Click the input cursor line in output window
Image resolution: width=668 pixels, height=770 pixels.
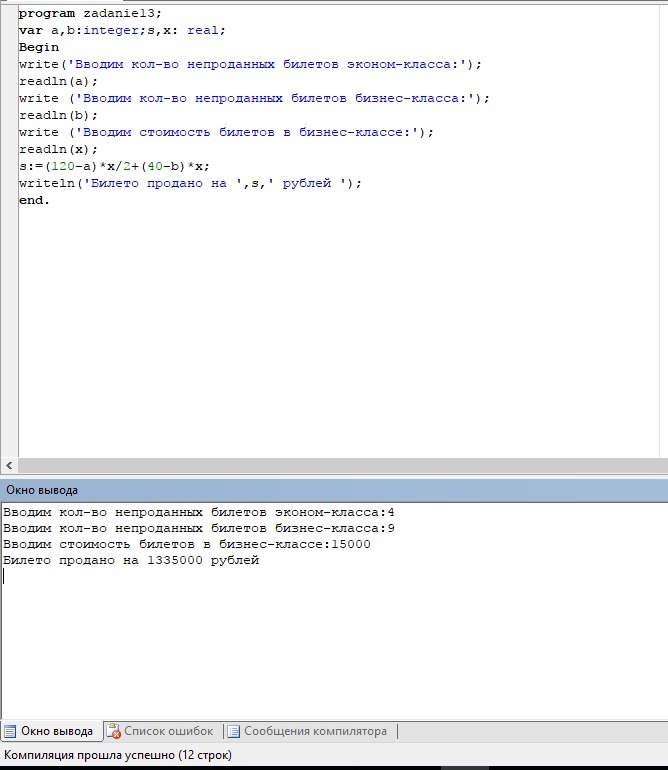click(x=4, y=577)
